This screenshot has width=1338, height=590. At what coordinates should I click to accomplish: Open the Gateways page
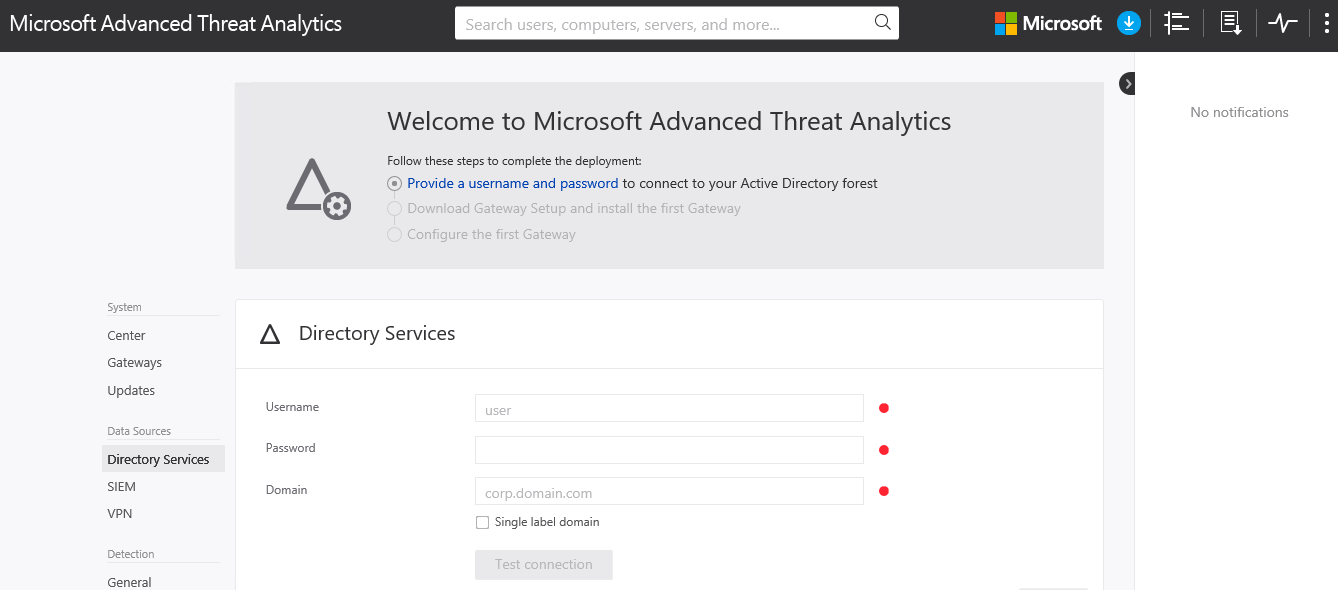(134, 362)
